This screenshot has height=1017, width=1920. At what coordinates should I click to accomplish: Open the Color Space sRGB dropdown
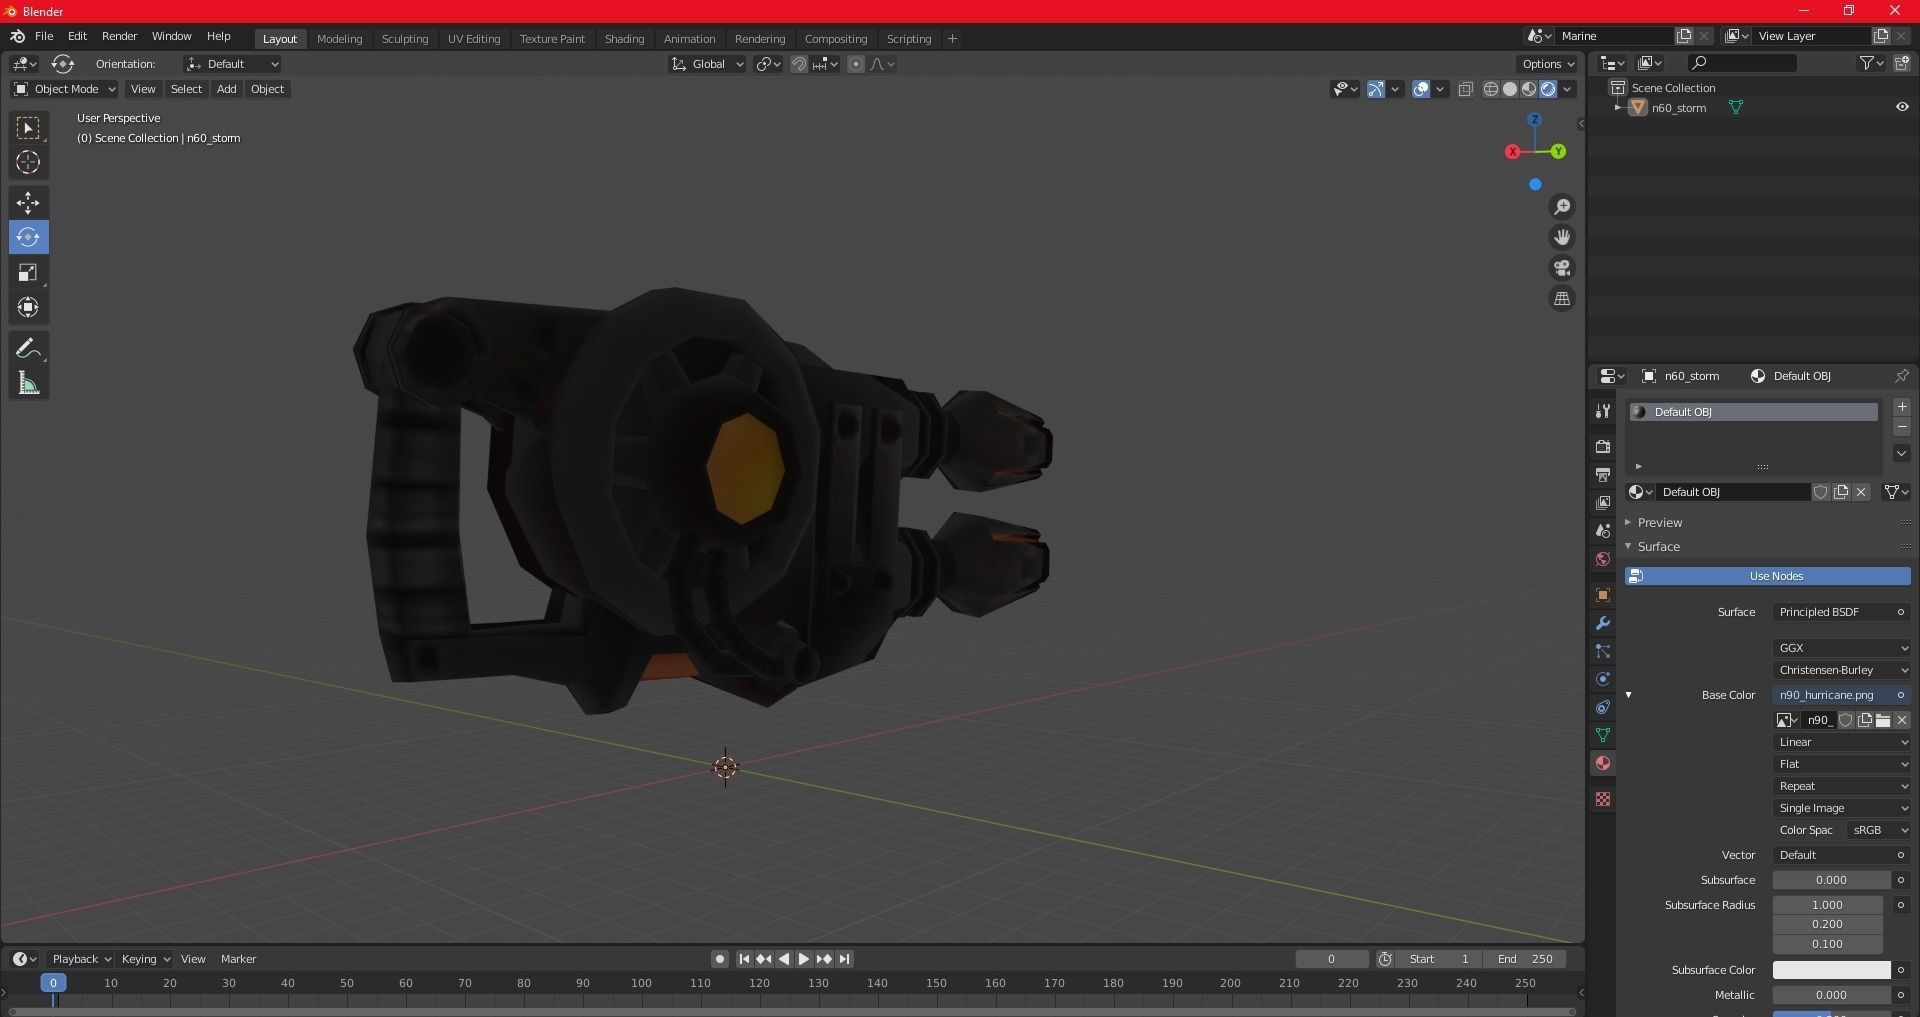tap(1878, 830)
